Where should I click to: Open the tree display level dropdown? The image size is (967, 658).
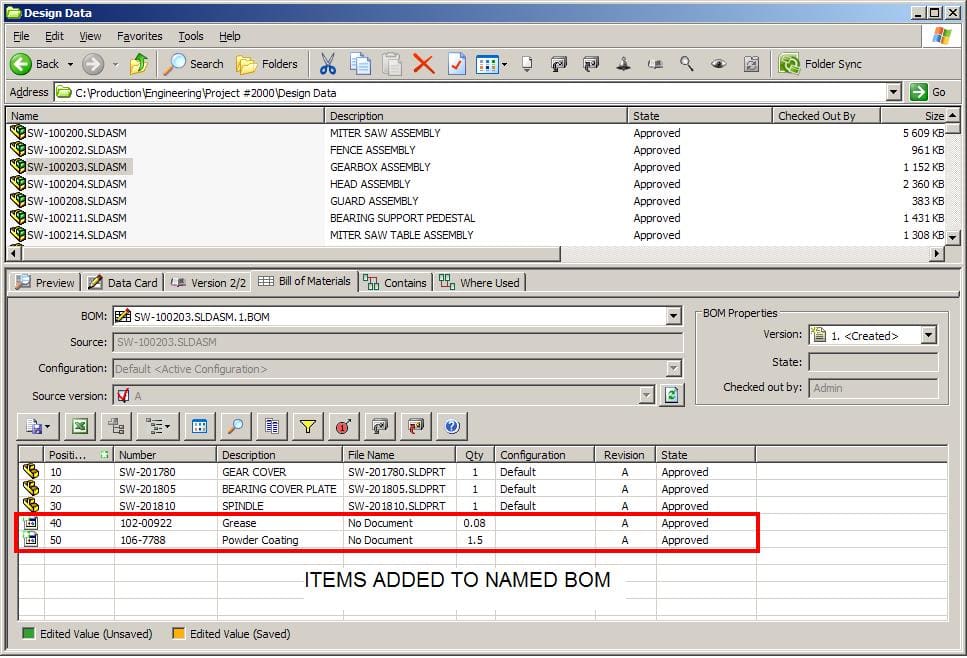click(158, 427)
